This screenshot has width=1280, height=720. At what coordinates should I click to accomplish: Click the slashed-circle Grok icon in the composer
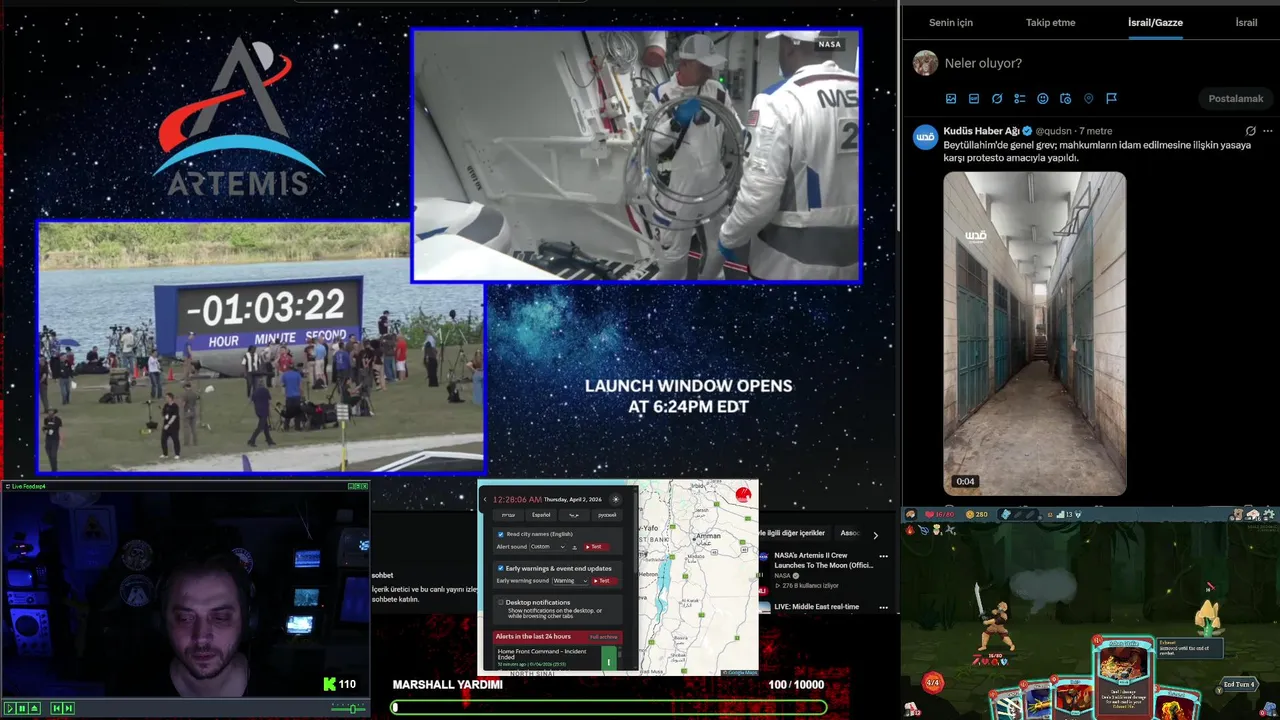click(997, 99)
